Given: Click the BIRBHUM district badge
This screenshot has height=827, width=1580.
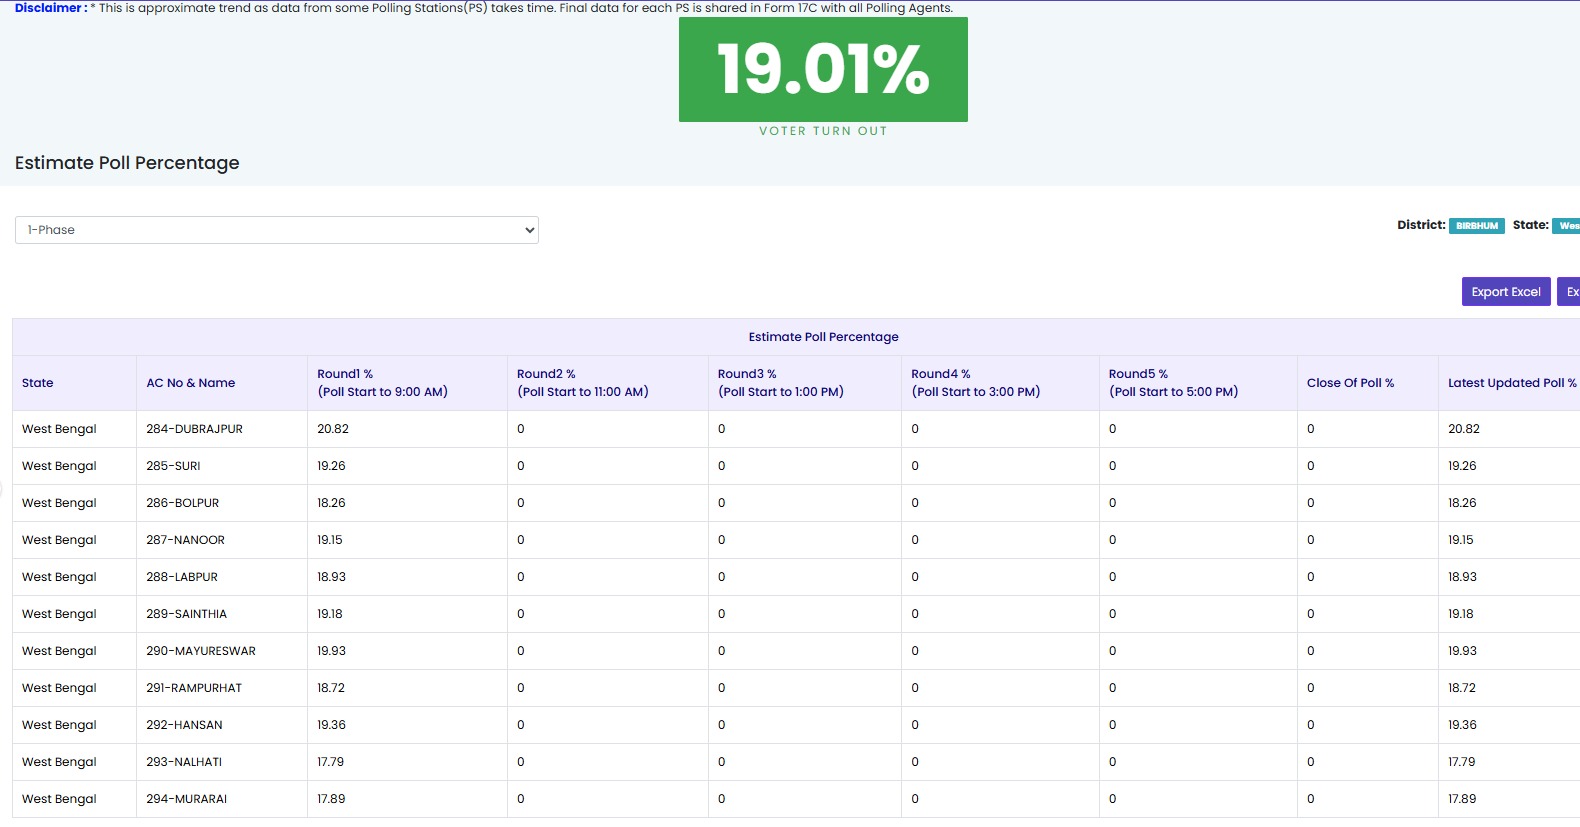Looking at the screenshot, I should pos(1476,226).
